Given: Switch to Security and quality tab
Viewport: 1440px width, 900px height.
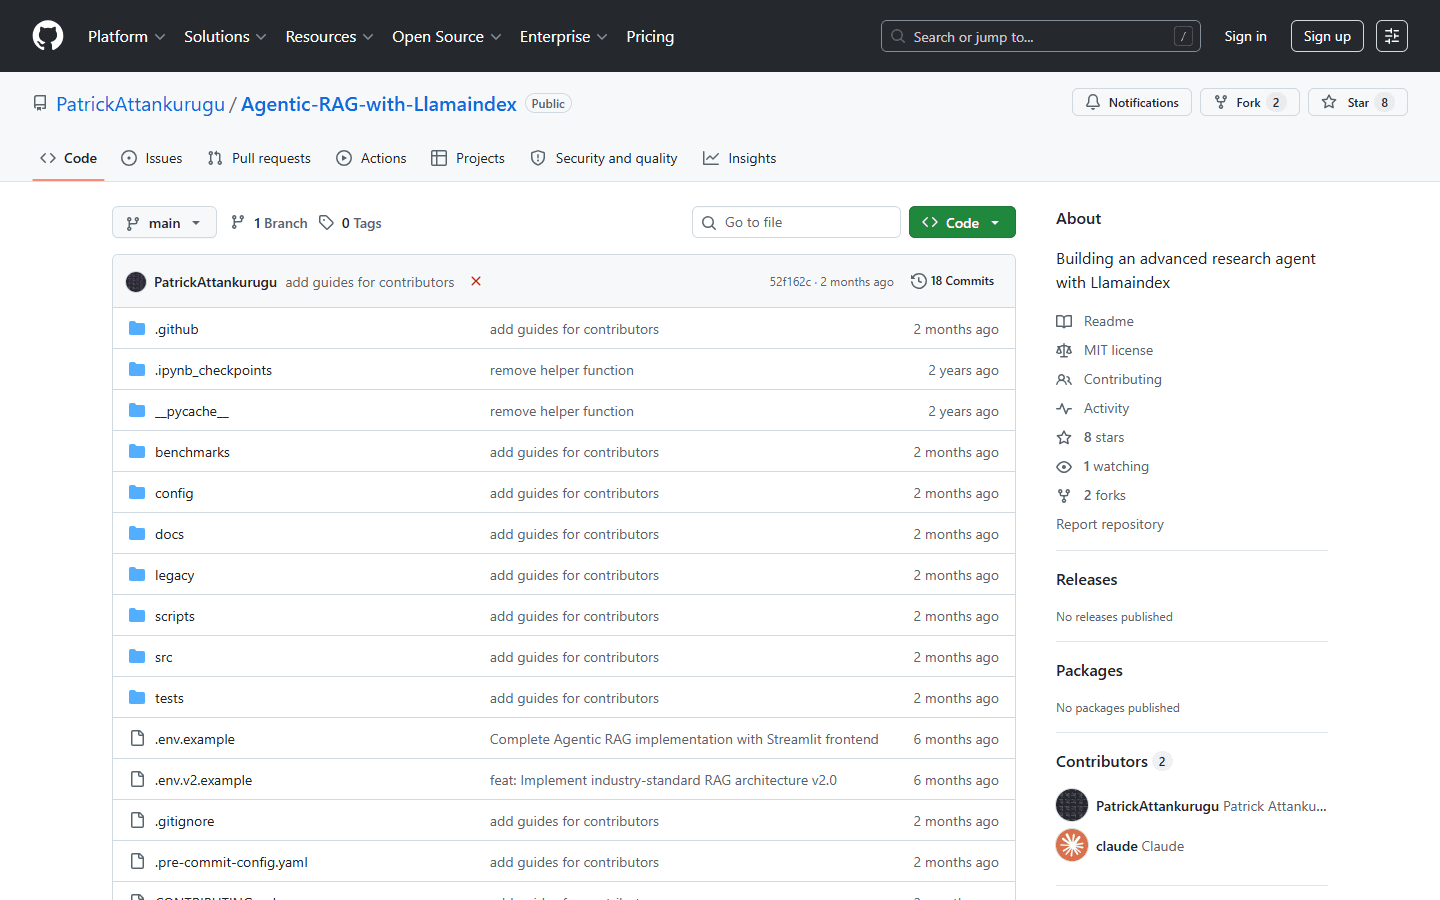Looking at the screenshot, I should point(604,158).
